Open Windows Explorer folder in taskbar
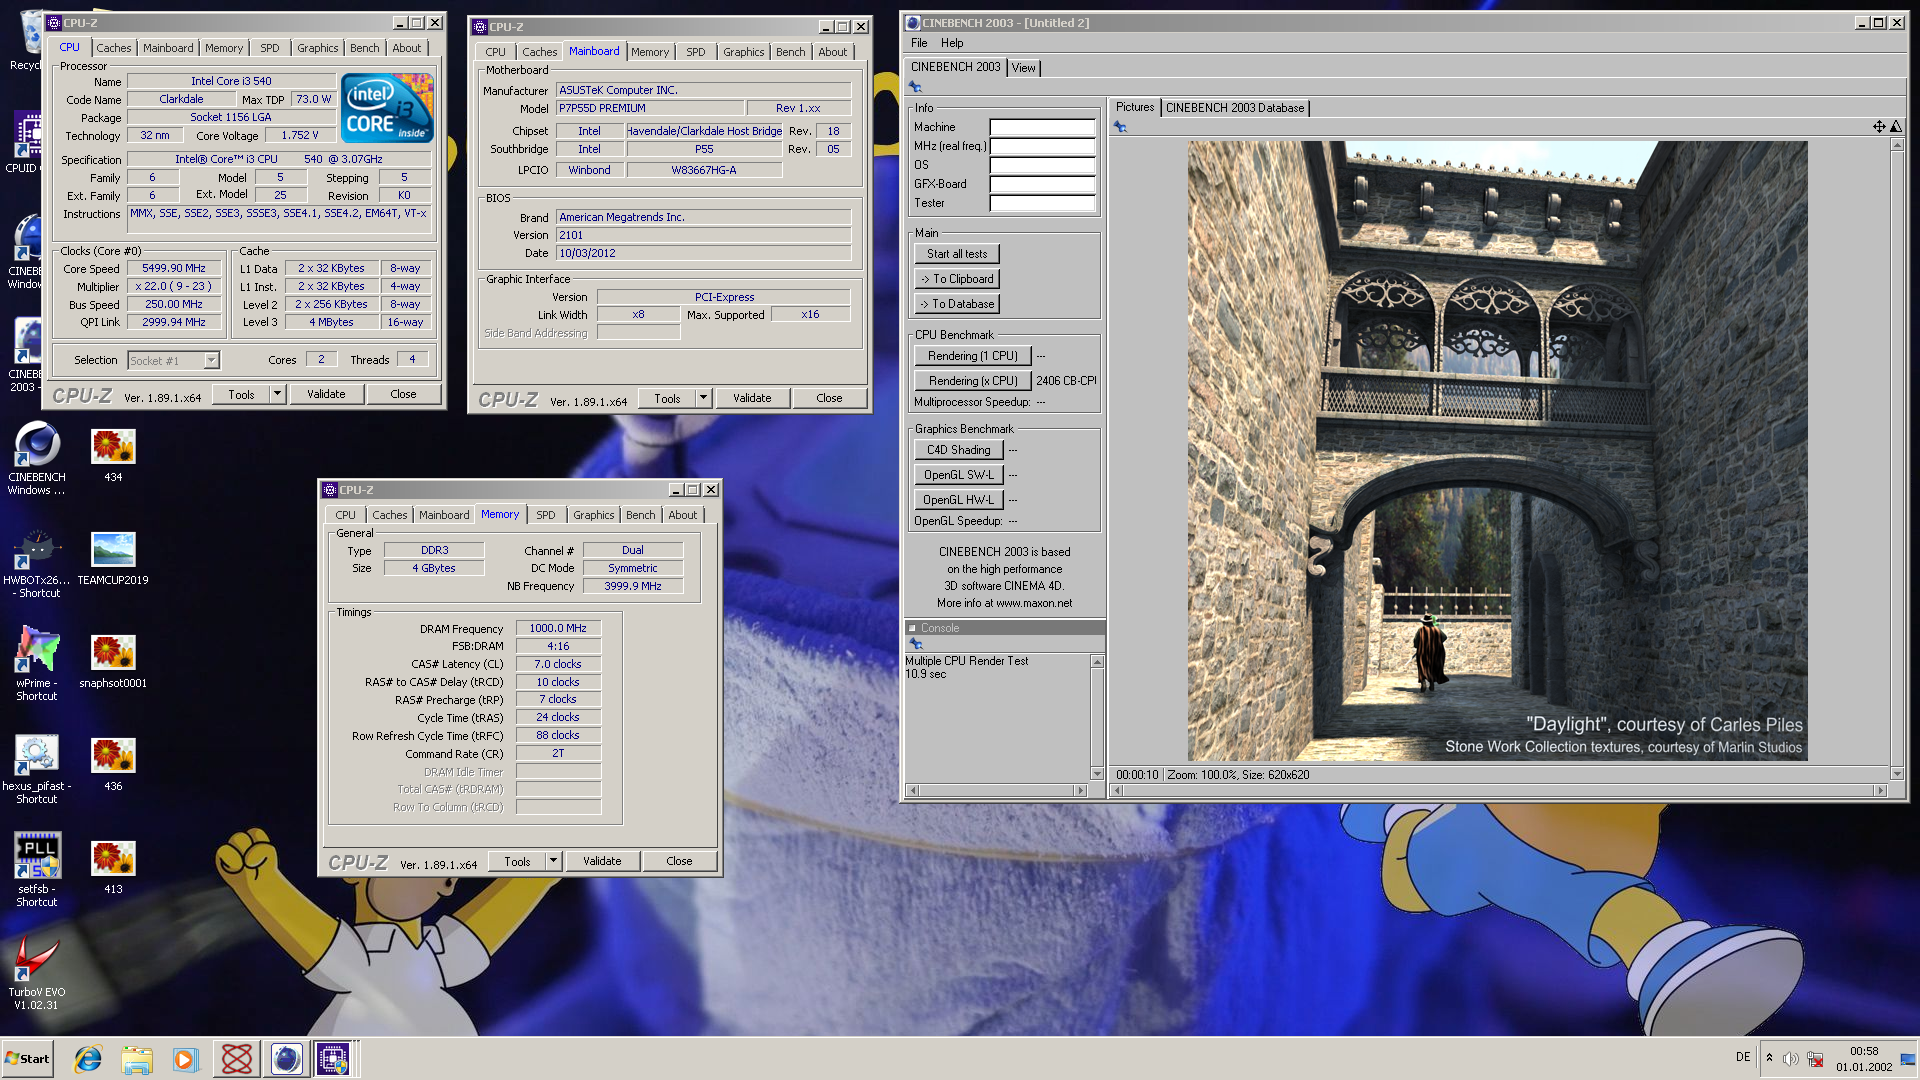 [137, 1059]
